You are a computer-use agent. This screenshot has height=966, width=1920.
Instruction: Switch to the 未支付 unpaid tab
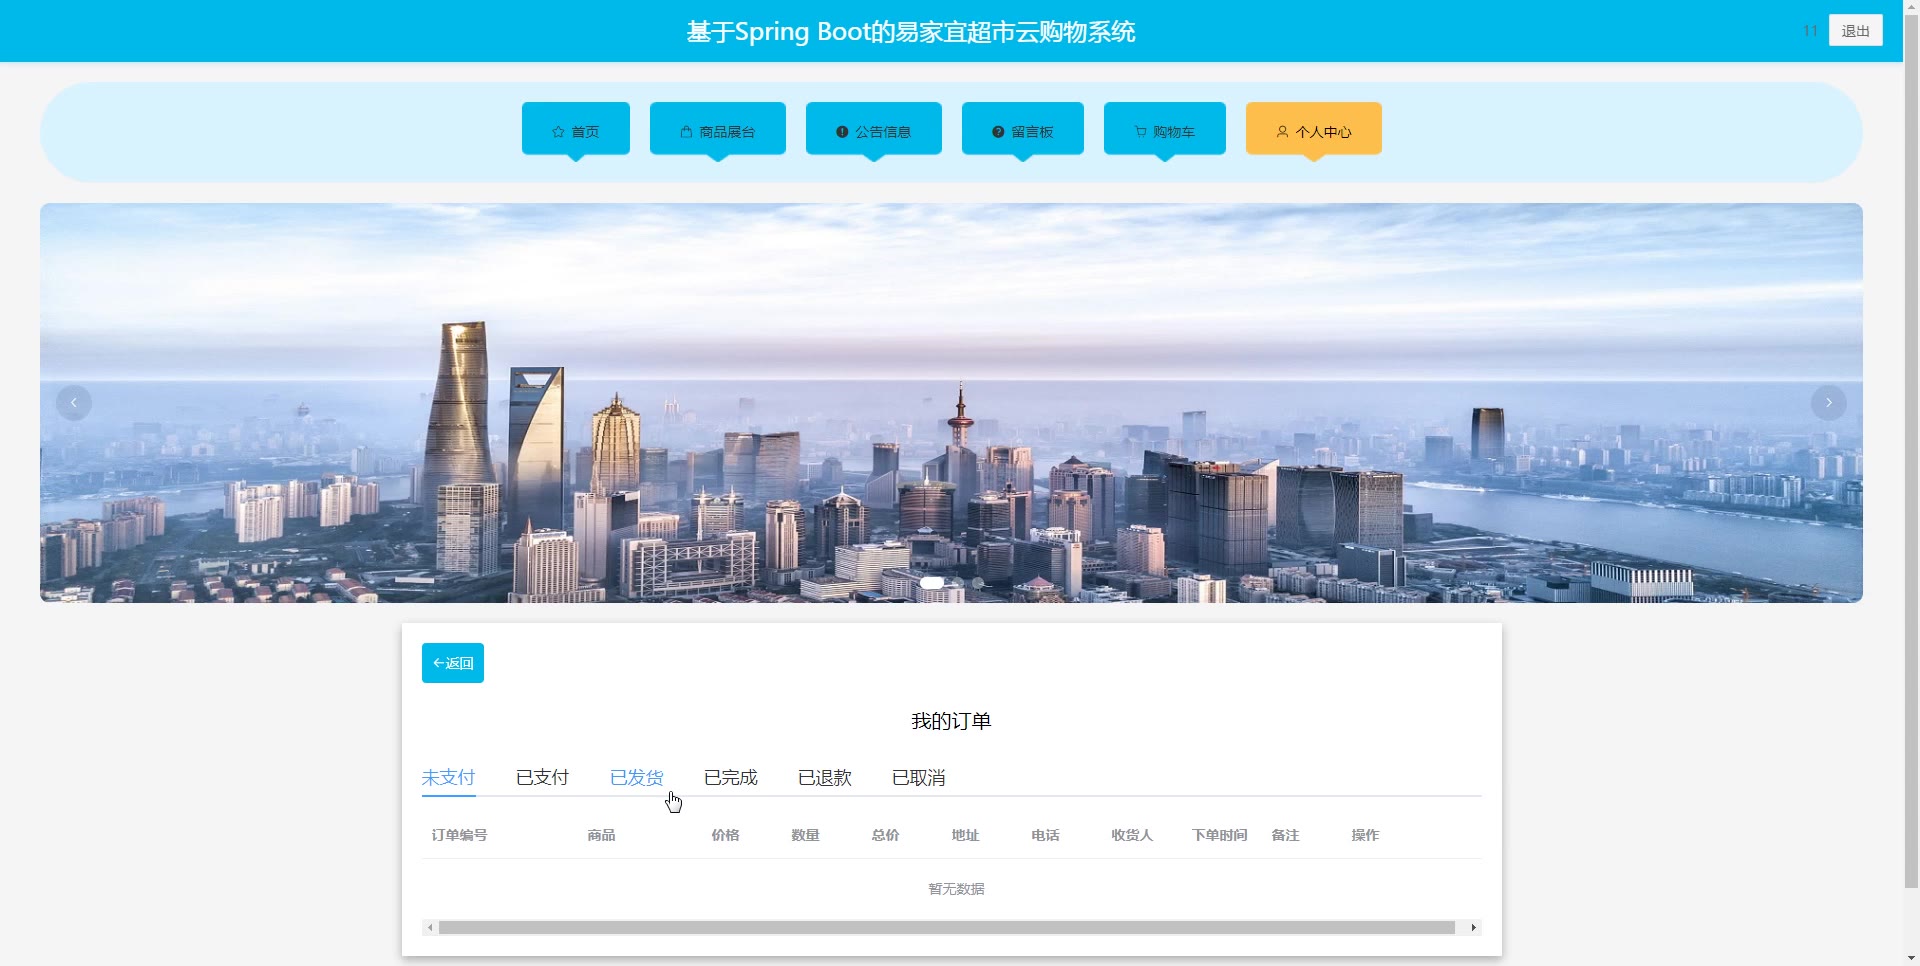[448, 777]
